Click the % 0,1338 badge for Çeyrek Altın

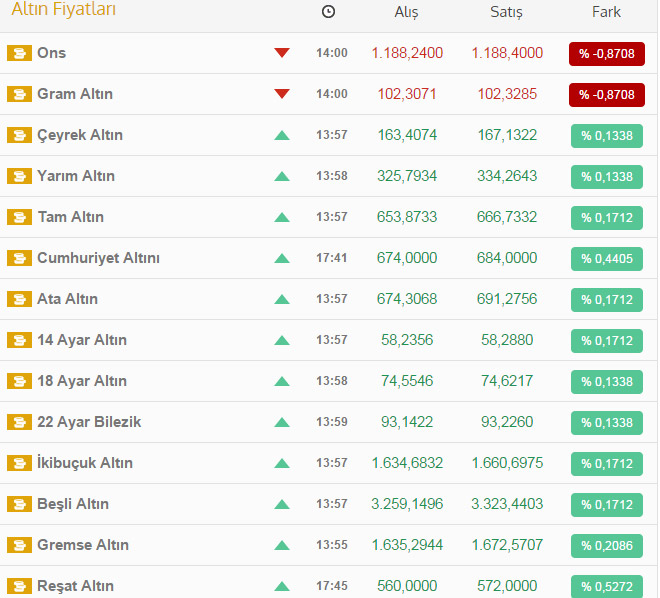607,136
